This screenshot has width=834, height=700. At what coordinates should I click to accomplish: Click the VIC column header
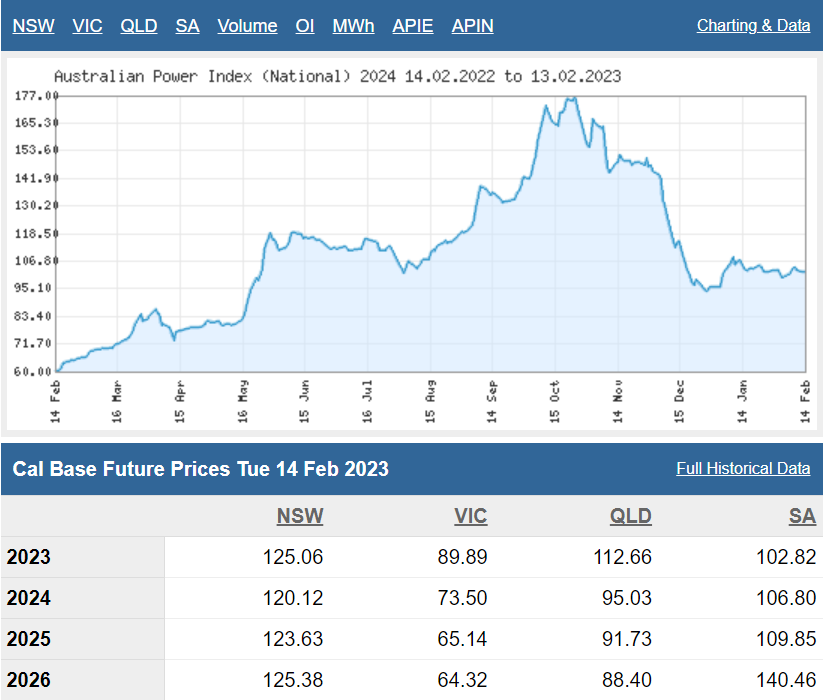click(x=470, y=516)
